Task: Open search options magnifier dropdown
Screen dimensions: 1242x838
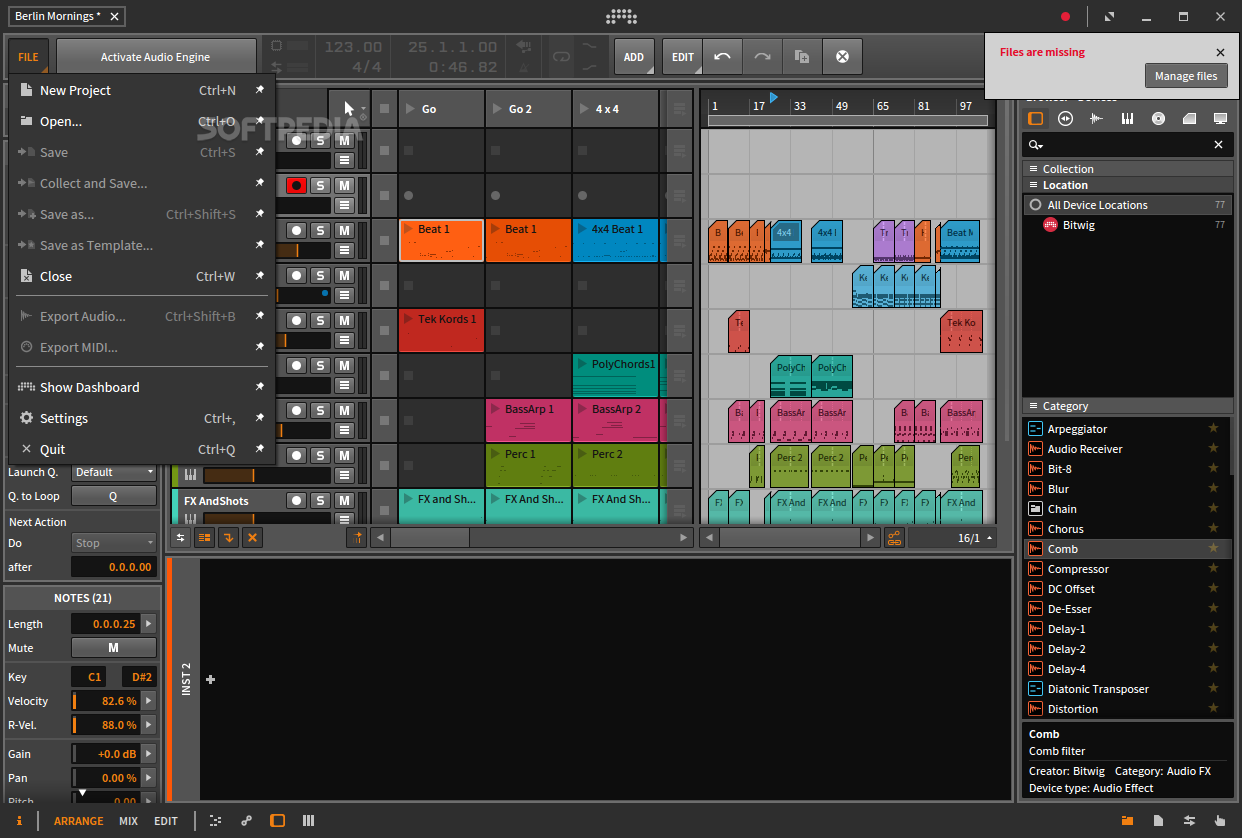Action: (x=1035, y=145)
